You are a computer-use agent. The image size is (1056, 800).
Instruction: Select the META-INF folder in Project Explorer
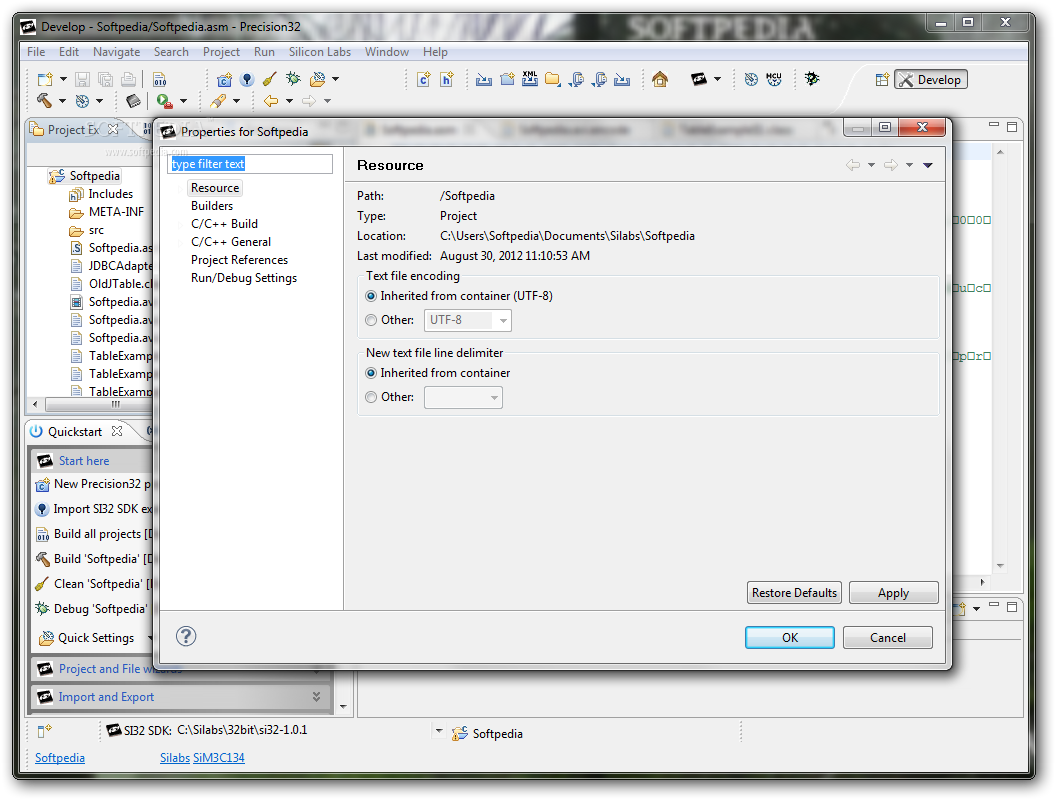(x=116, y=212)
